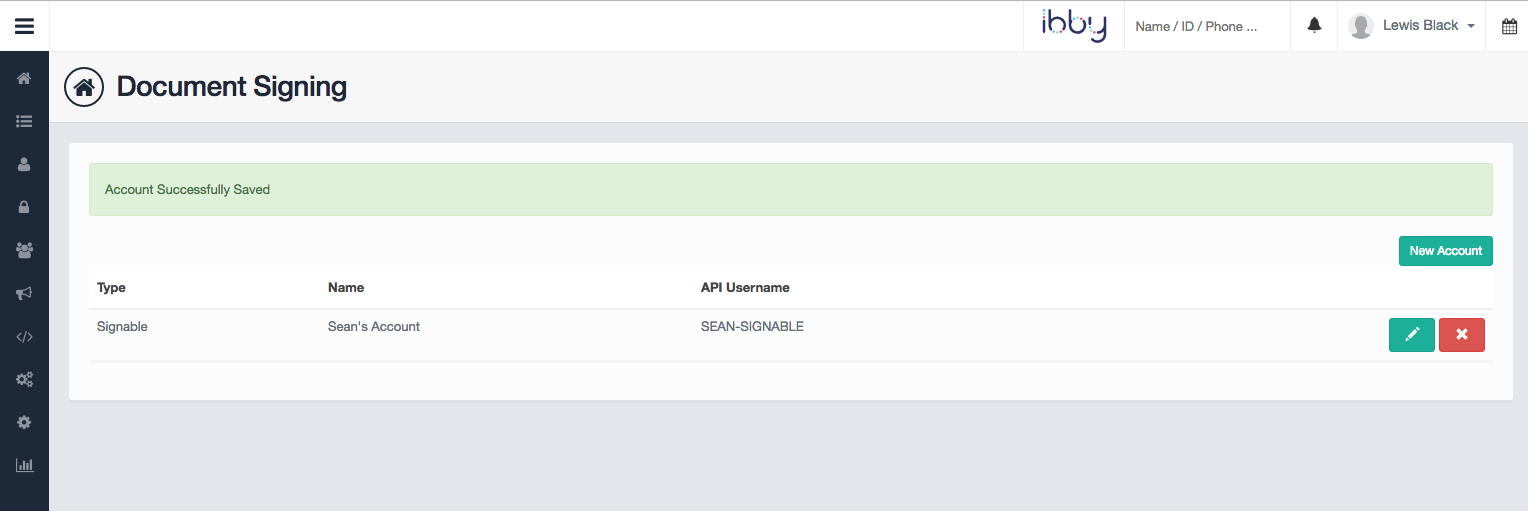Image resolution: width=1528 pixels, height=511 pixels.
Task: Open the bar chart sidebar icon
Action: click(24, 466)
